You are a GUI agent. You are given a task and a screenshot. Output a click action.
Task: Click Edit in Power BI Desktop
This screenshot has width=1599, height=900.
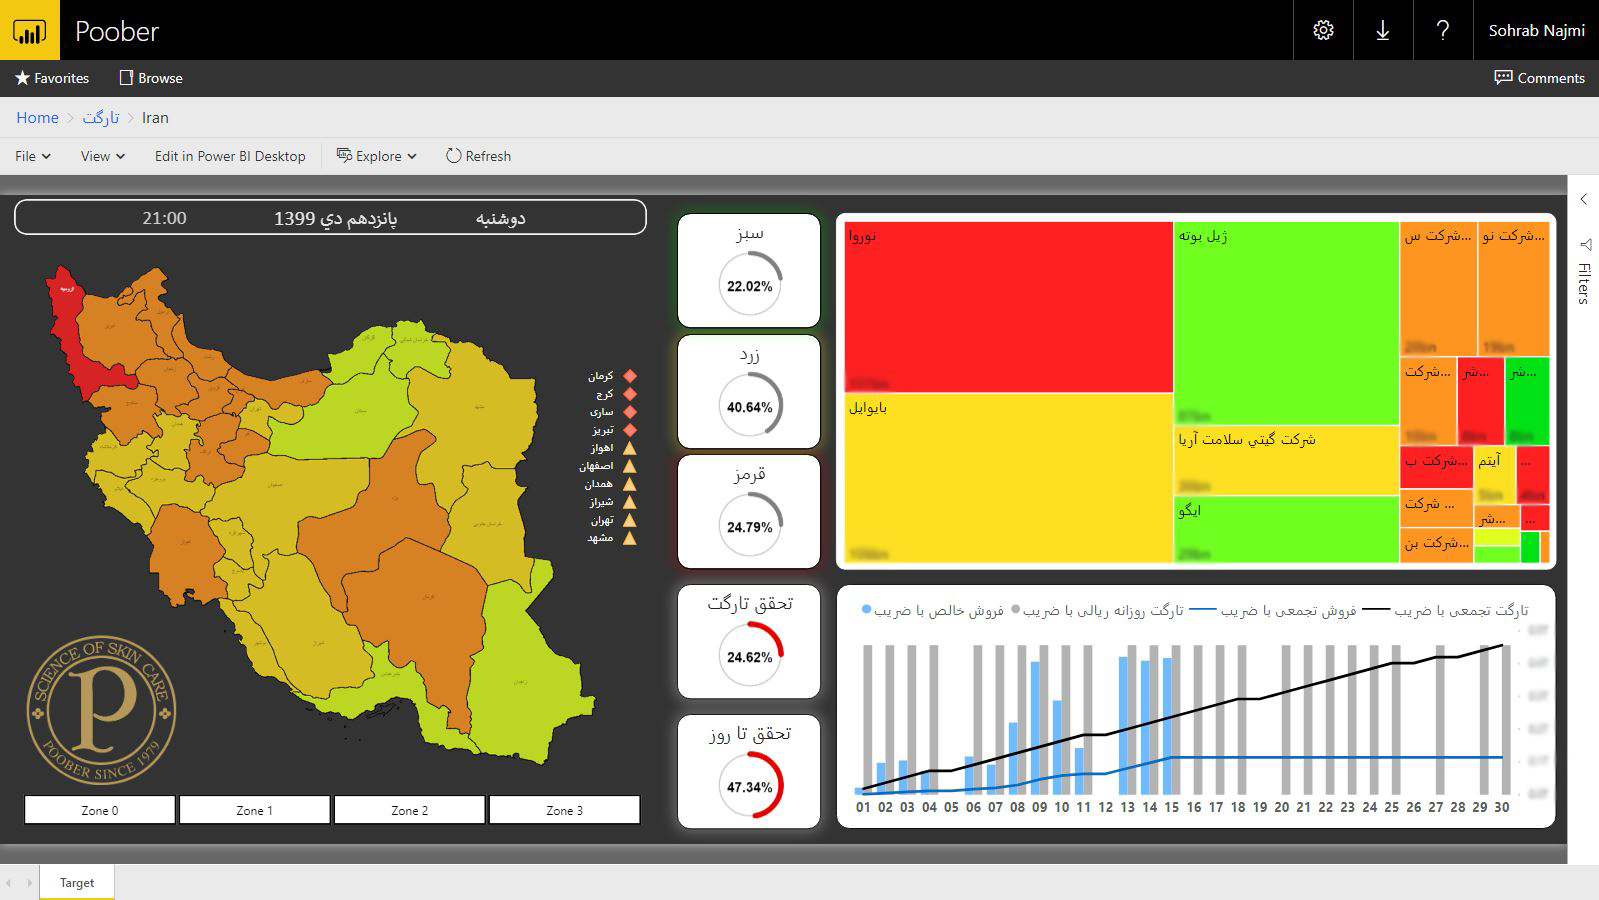(x=230, y=156)
